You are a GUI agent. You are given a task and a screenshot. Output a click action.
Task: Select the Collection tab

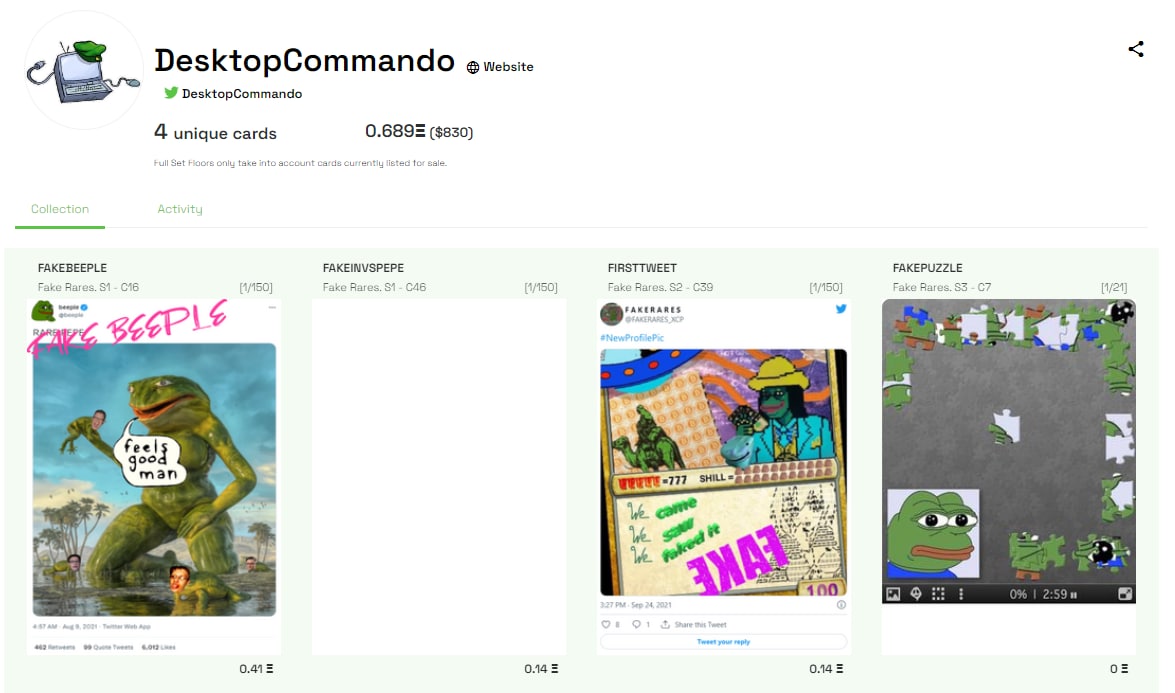coord(60,209)
